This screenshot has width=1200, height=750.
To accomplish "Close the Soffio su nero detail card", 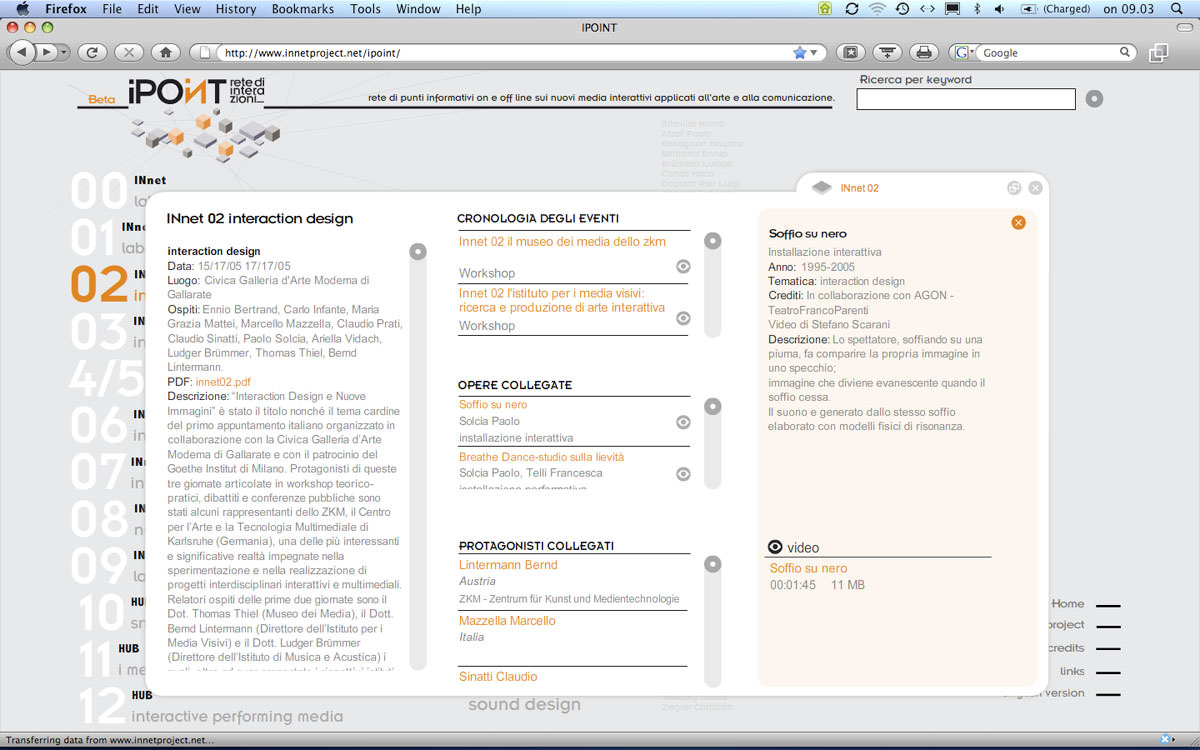I will (1018, 222).
